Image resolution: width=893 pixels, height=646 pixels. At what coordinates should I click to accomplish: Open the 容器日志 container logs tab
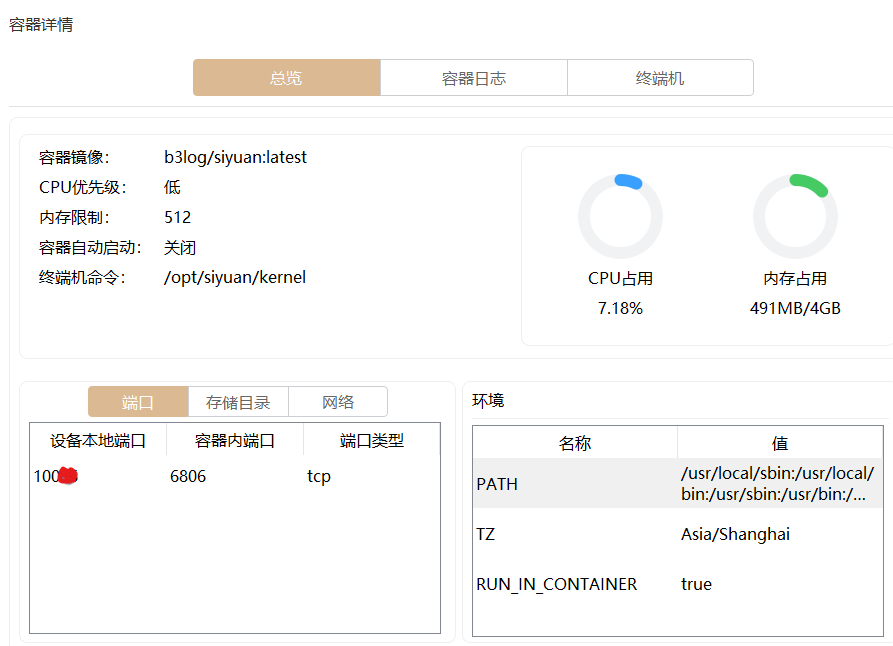pyautogui.click(x=474, y=78)
